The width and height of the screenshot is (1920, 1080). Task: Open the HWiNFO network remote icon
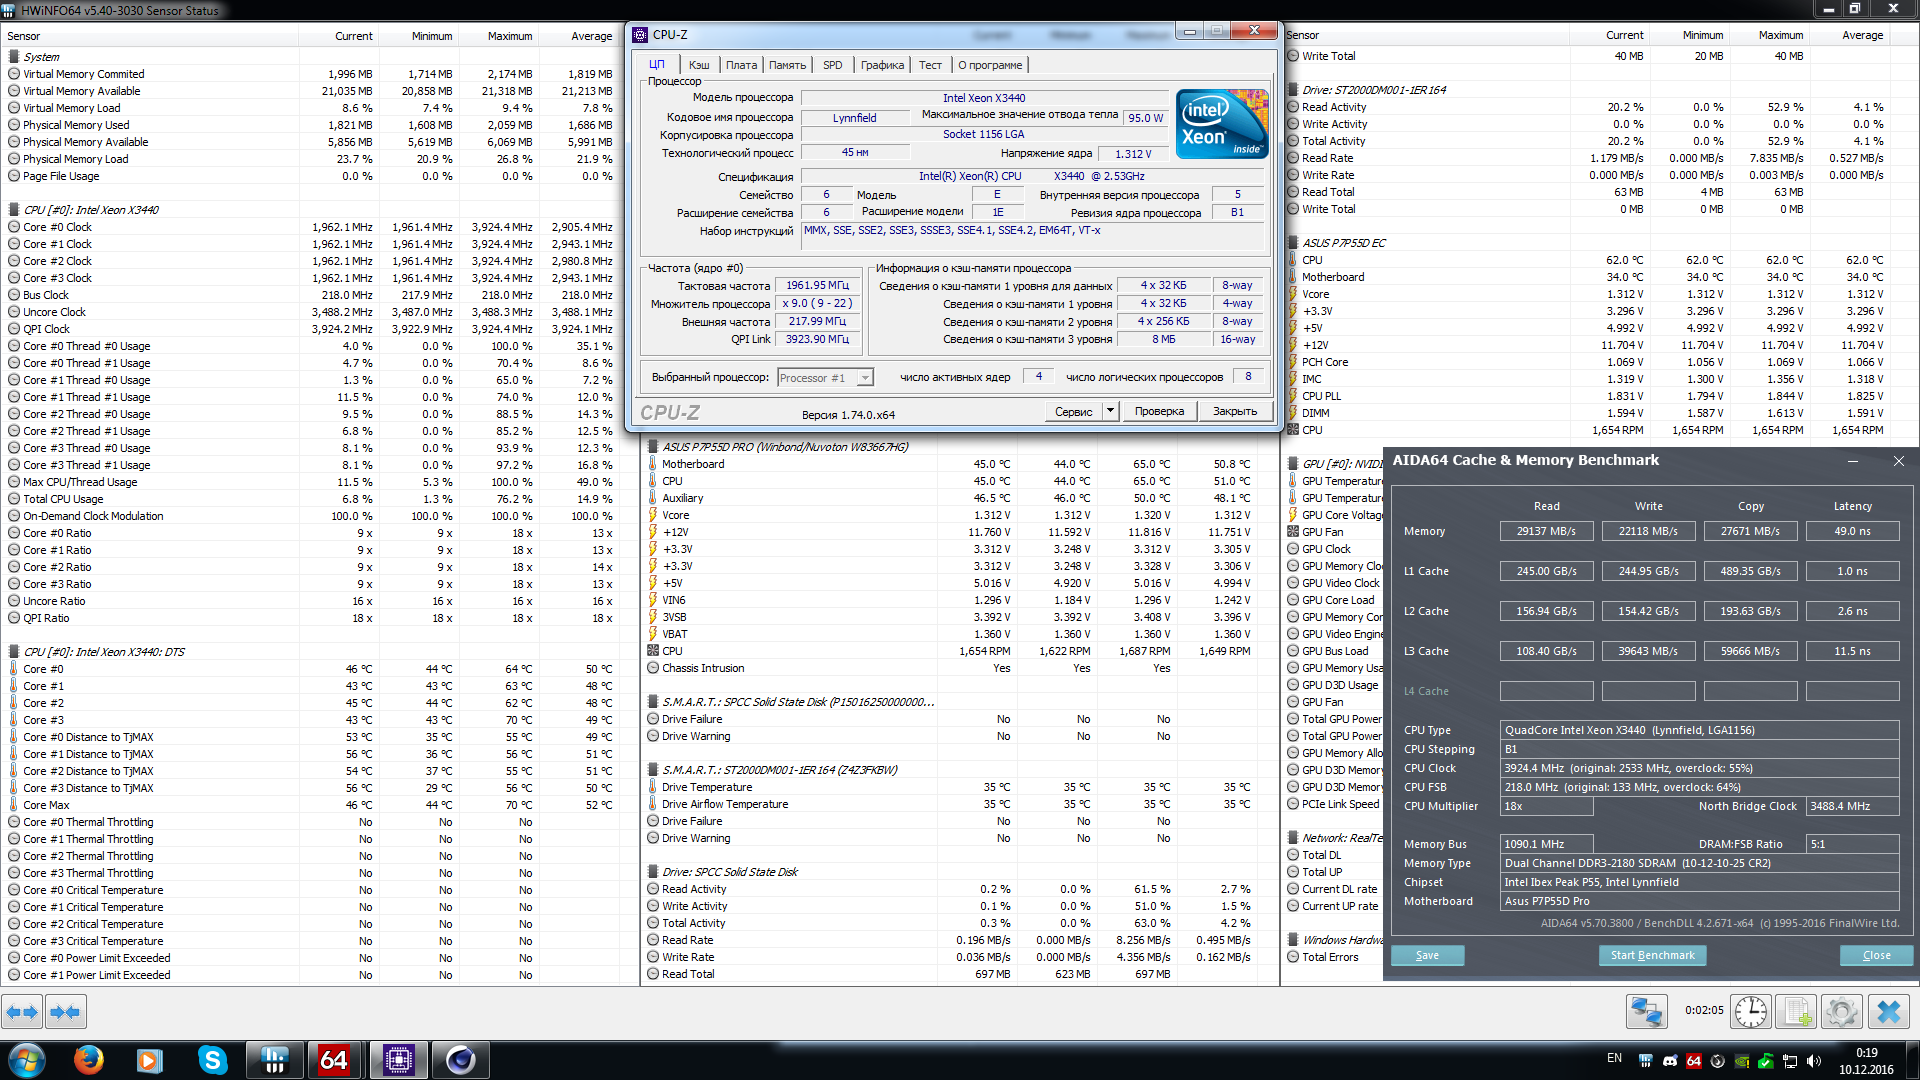pyautogui.click(x=1646, y=1012)
